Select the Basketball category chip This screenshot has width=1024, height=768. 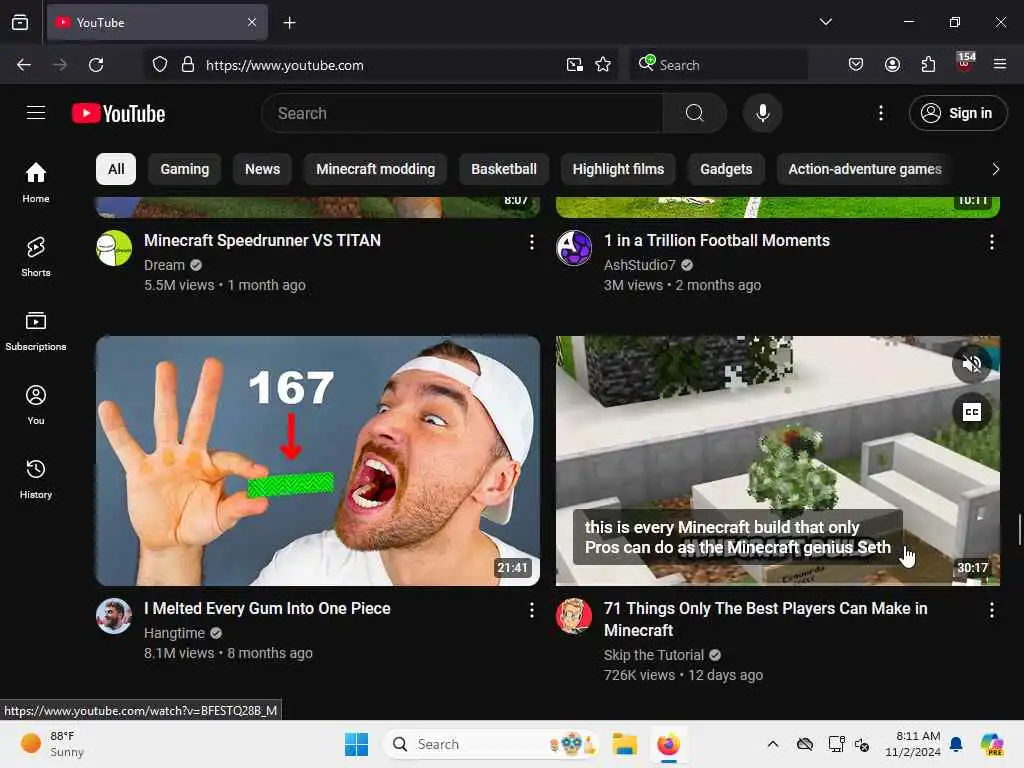(x=504, y=169)
